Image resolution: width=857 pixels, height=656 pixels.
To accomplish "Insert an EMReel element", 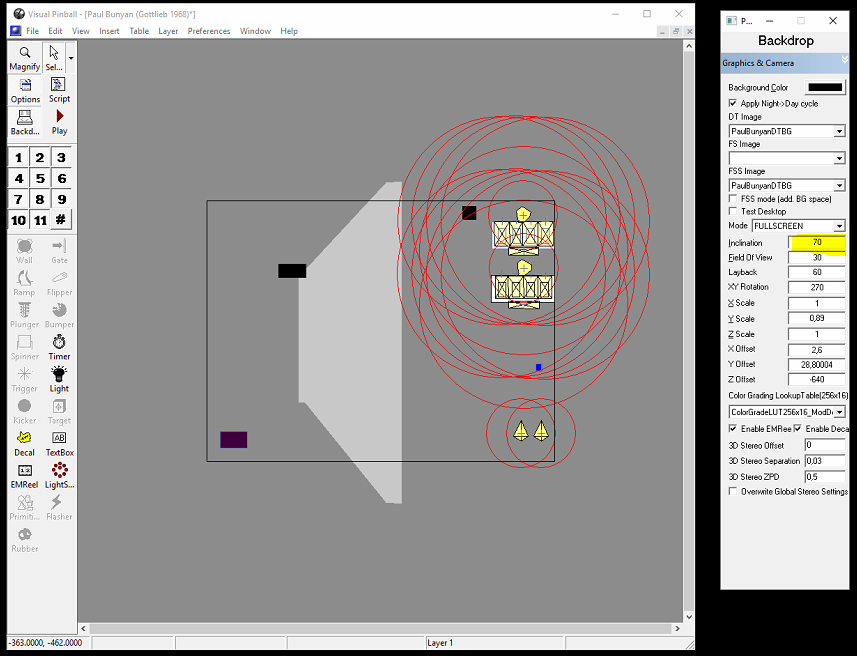I will point(25,476).
